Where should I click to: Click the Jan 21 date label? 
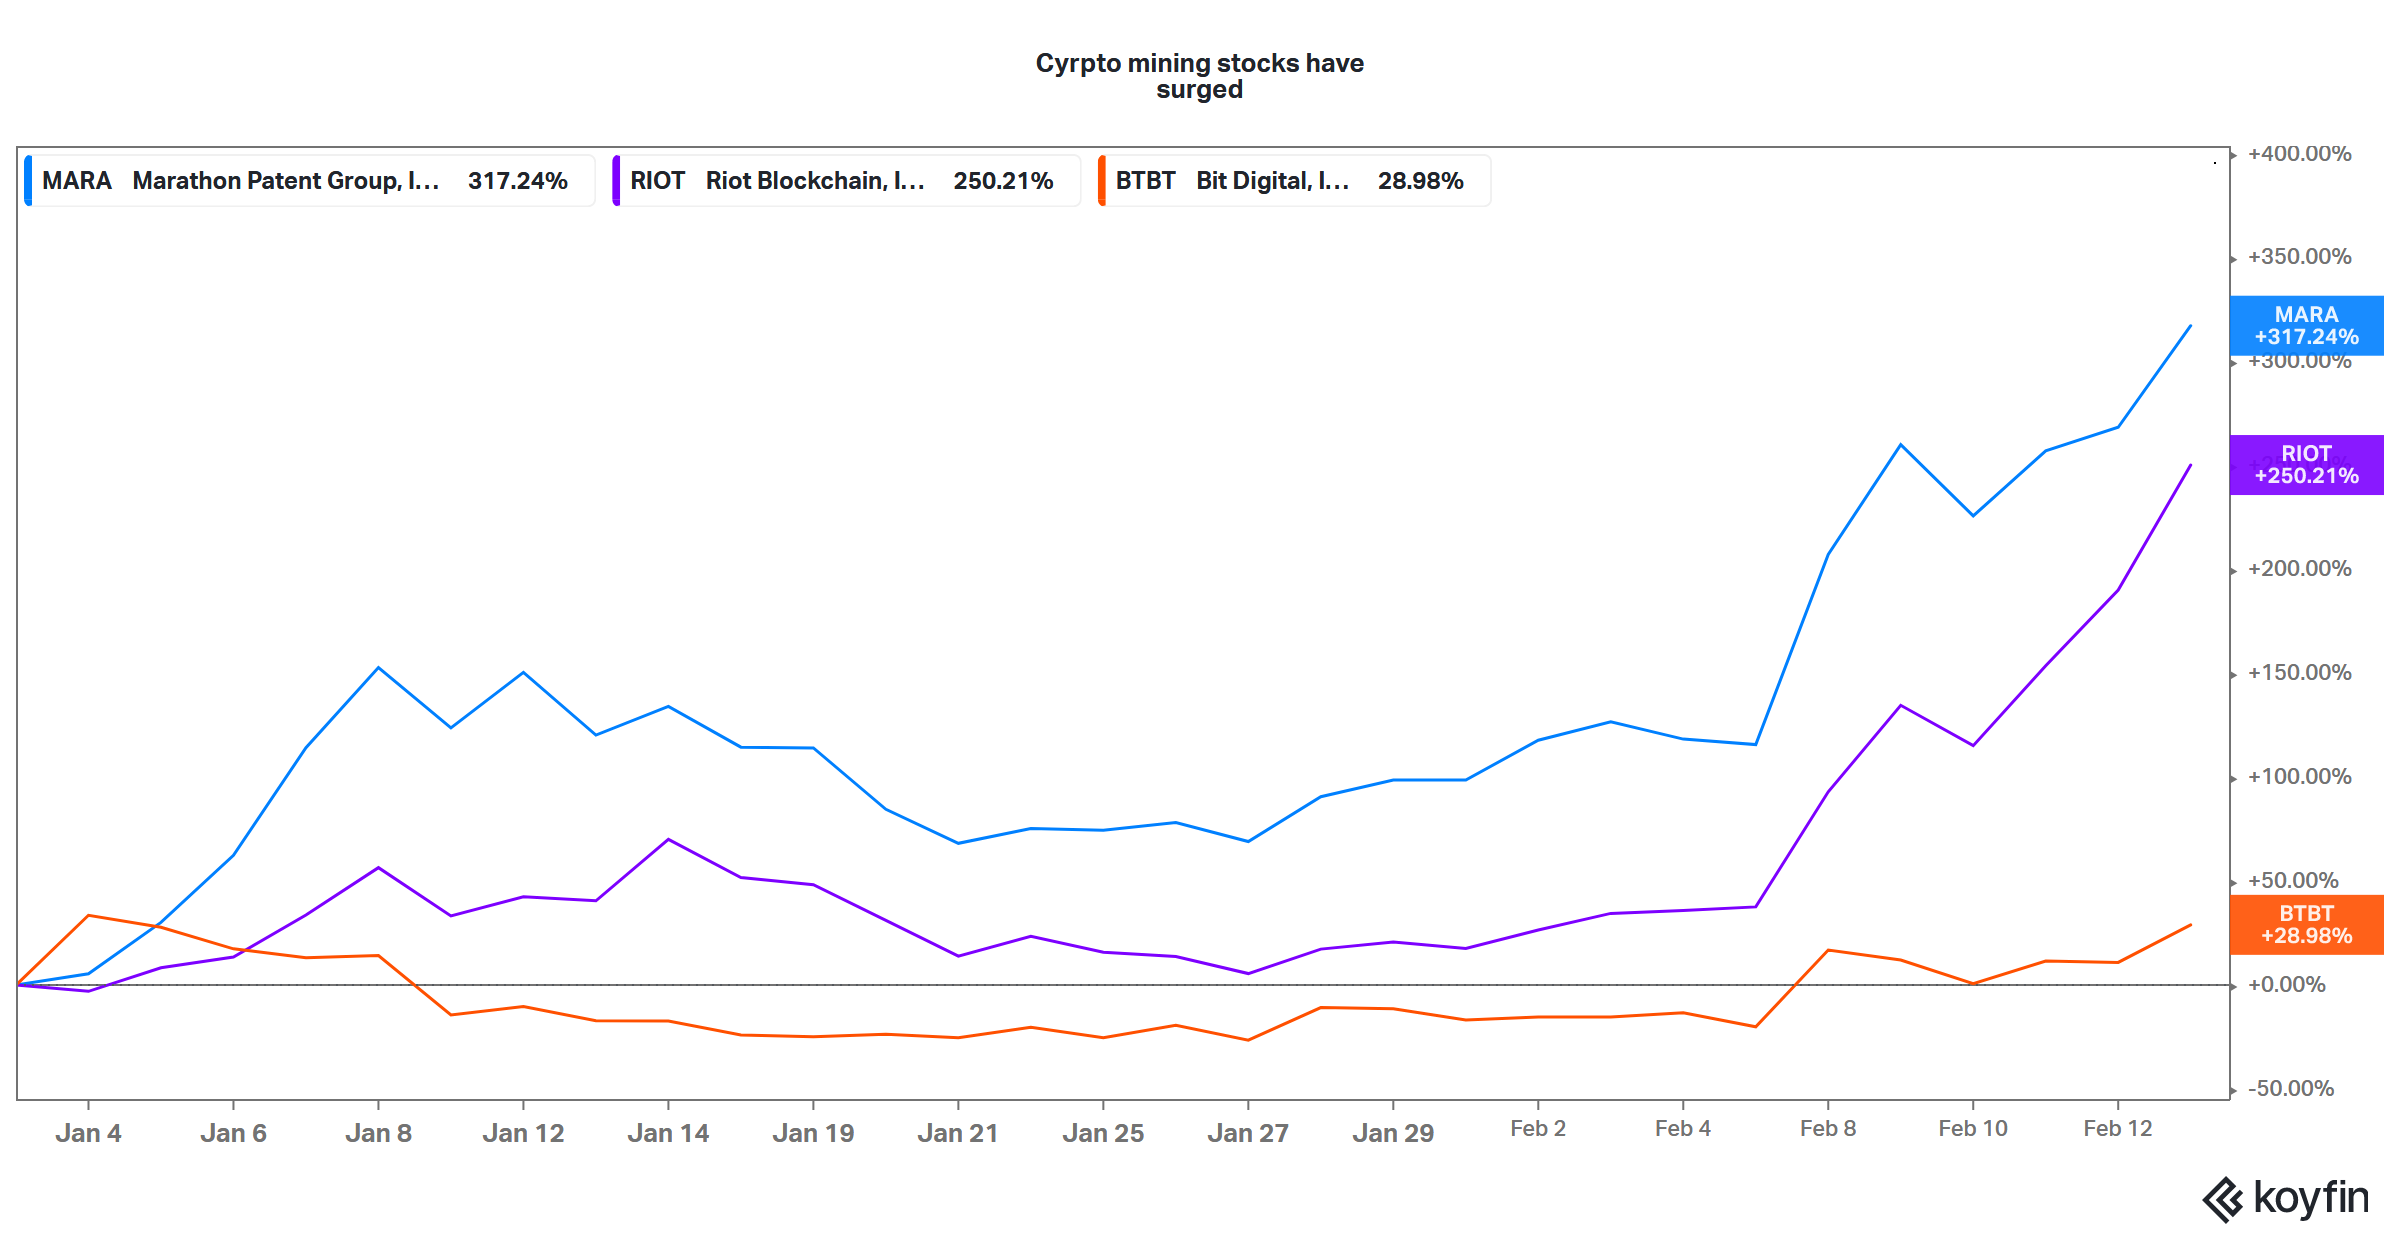click(x=958, y=1133)
